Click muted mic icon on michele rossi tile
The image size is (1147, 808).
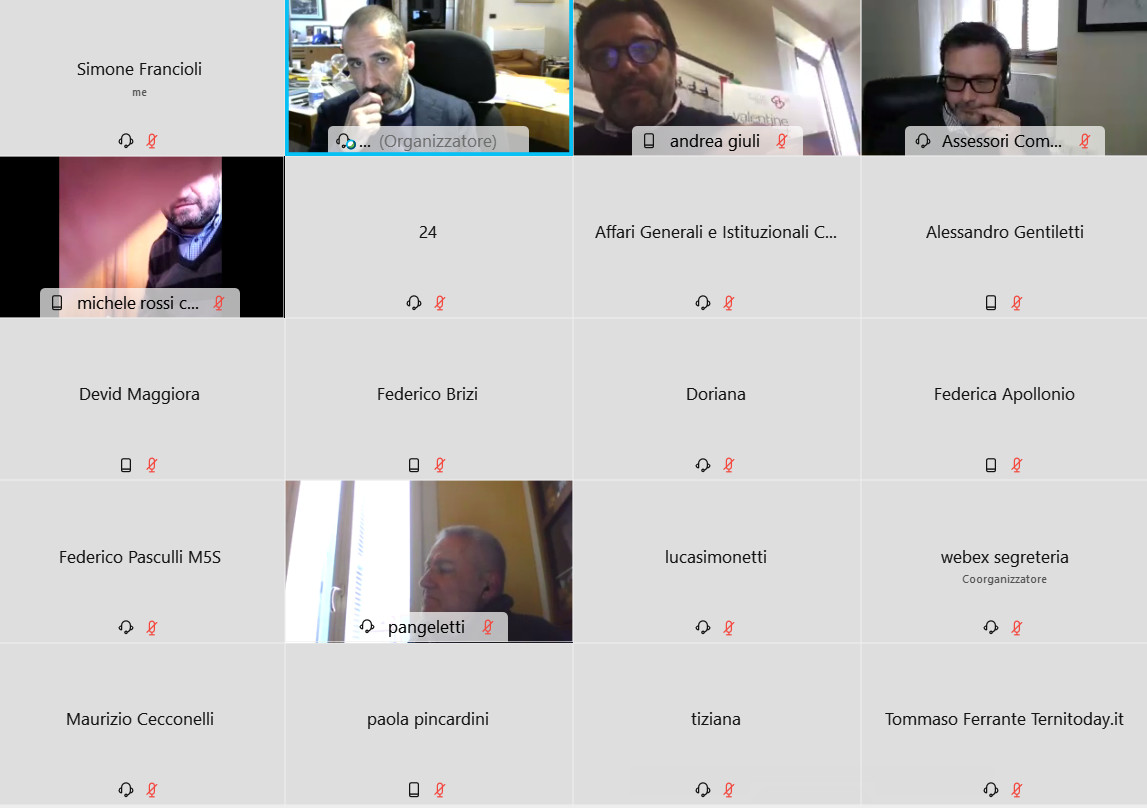pyautogui.click(x=218, y=303)
